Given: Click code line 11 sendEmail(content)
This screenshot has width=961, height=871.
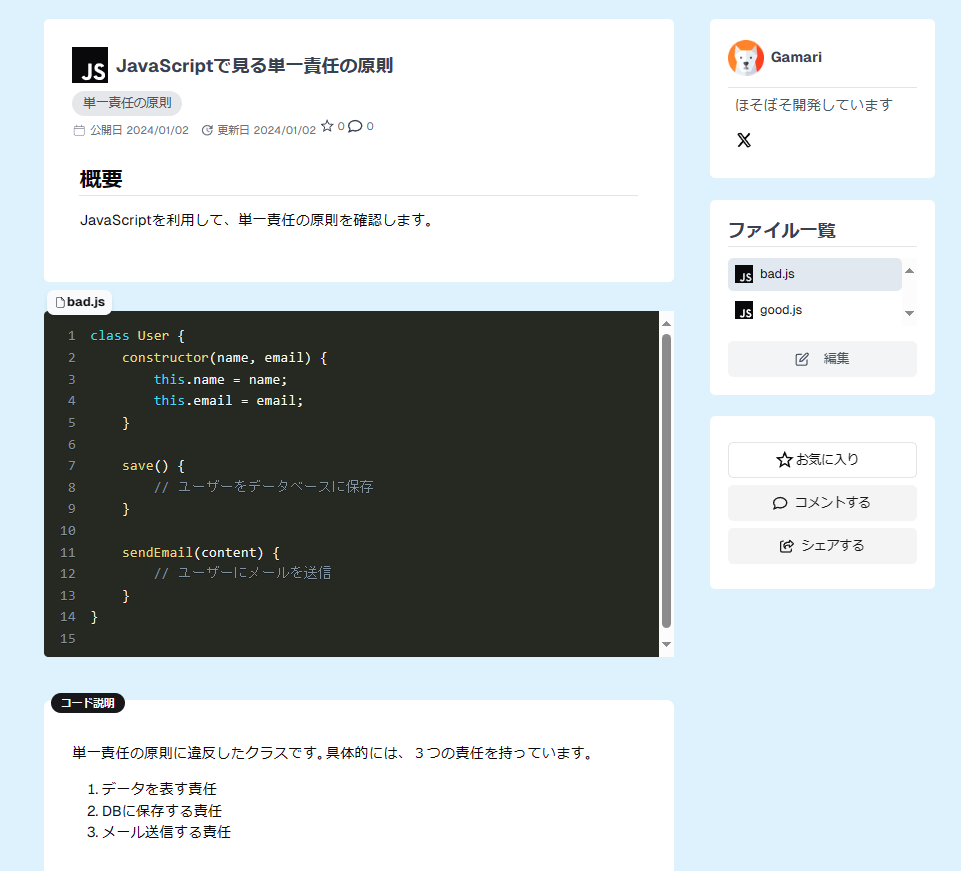Looking at the screenshot, I should [200, 553].
